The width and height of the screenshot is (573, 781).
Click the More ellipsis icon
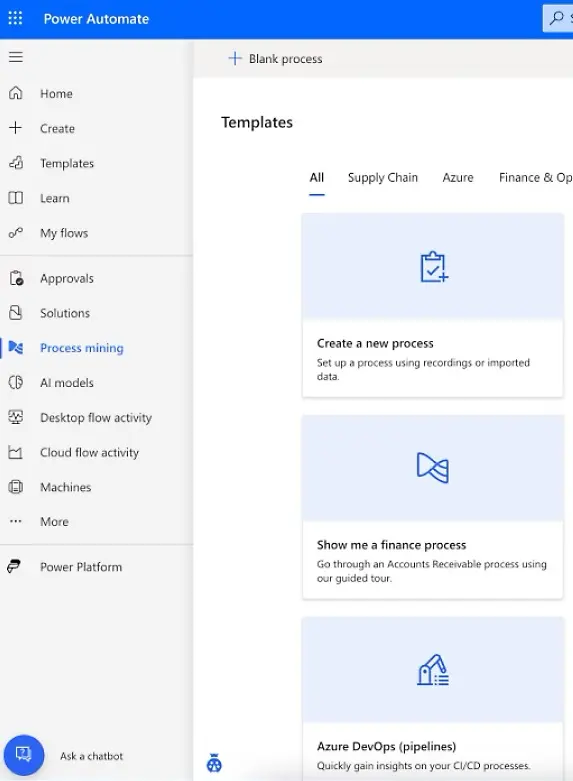click(x=15, y=521)
